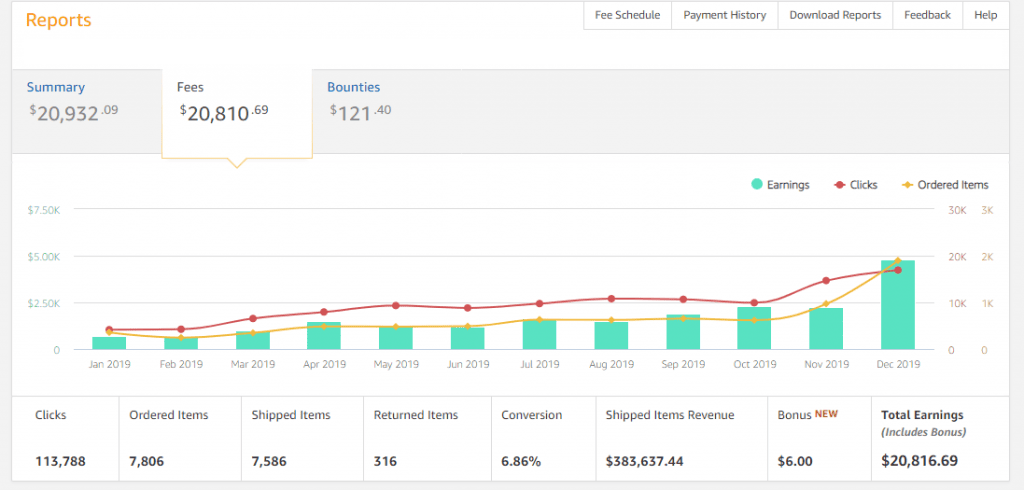Open the Feedback link
The width and height of the screenshot is (1024, 490).
pos(927,15)
